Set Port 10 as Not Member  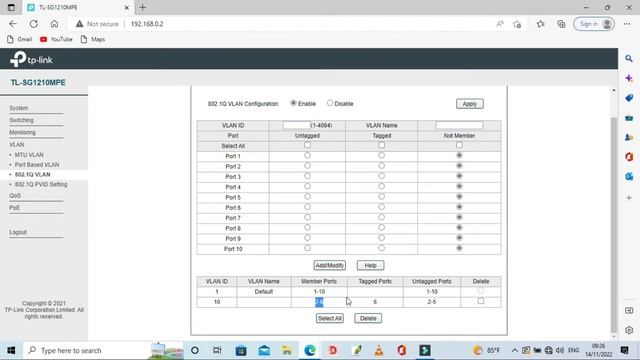click(459, 248)
